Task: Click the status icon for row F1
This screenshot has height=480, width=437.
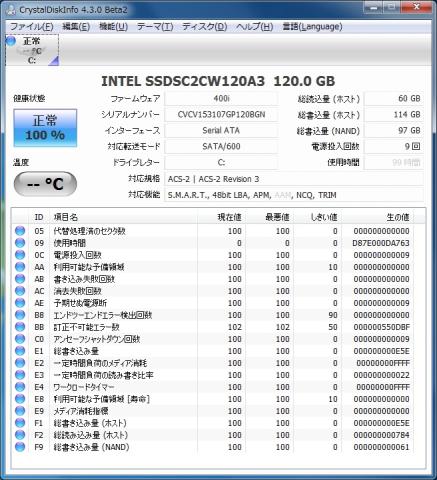Action: tap(20, 423)
